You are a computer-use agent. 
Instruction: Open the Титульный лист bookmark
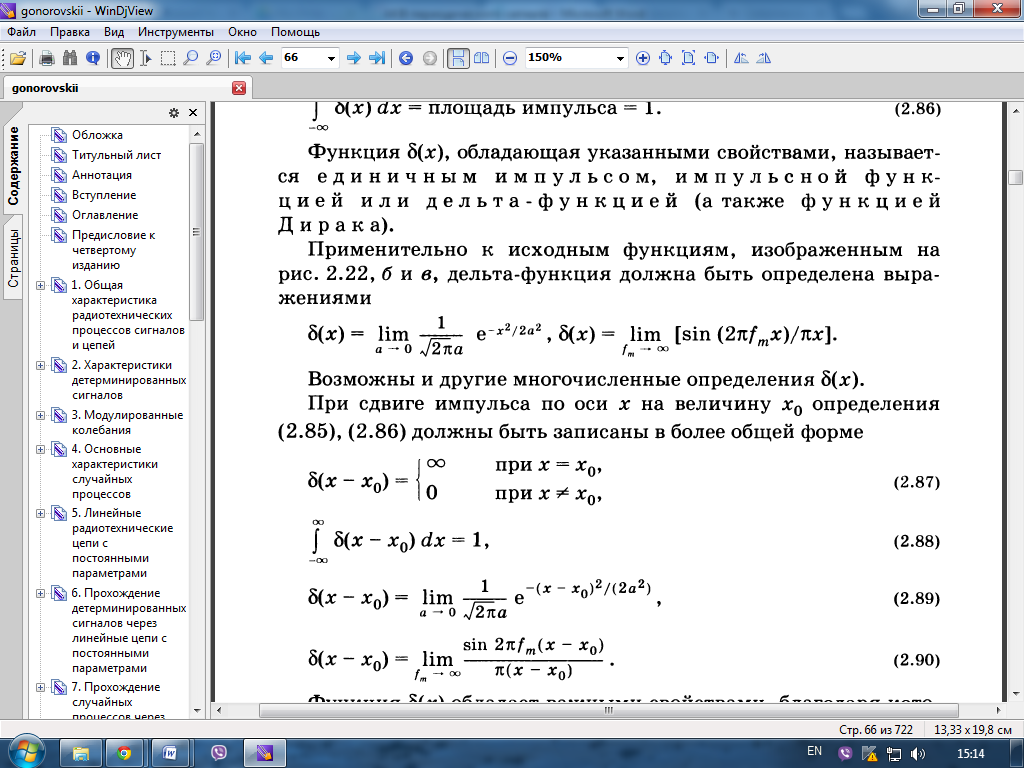pos(116,155)
